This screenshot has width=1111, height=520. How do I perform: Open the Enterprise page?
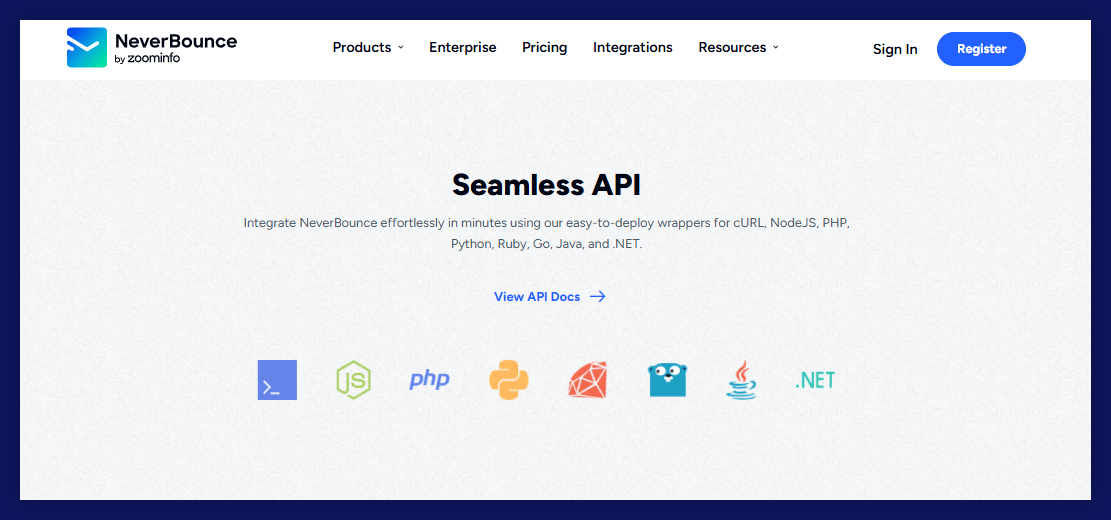point(463,47)
